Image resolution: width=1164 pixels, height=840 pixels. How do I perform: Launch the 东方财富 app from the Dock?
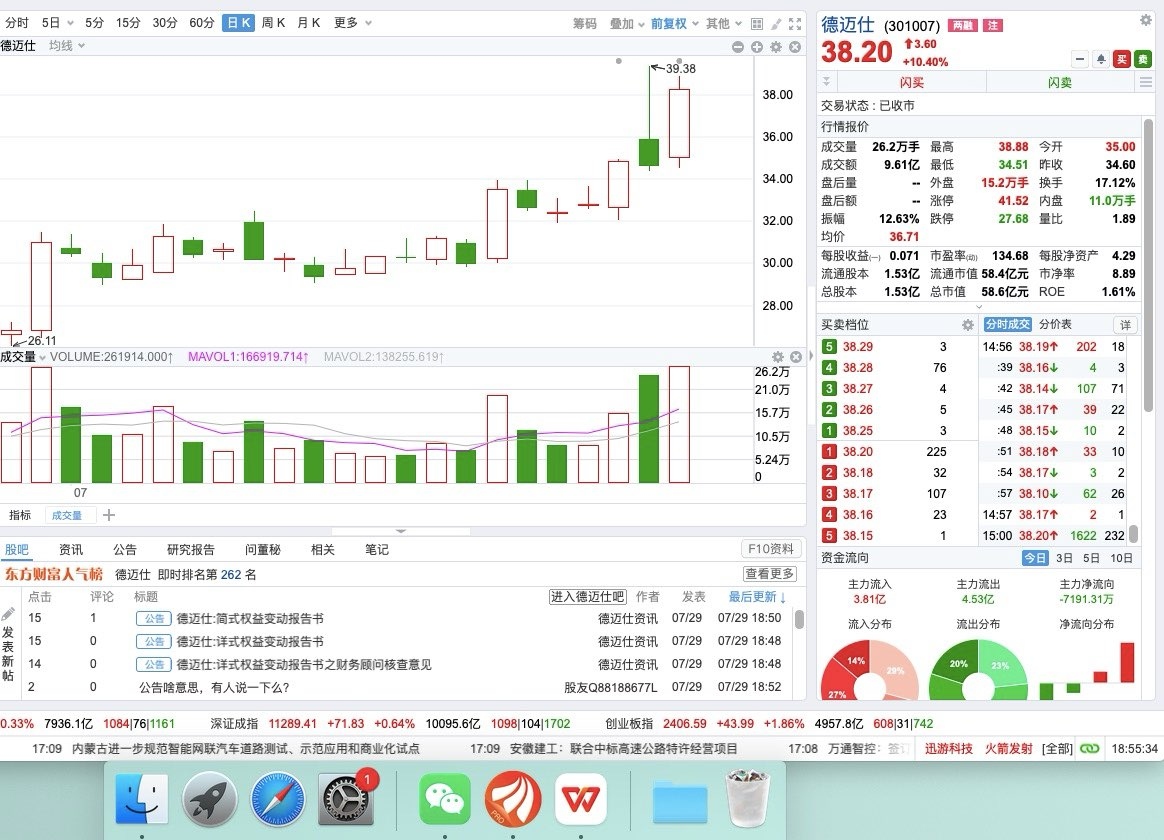coord(512,800)
